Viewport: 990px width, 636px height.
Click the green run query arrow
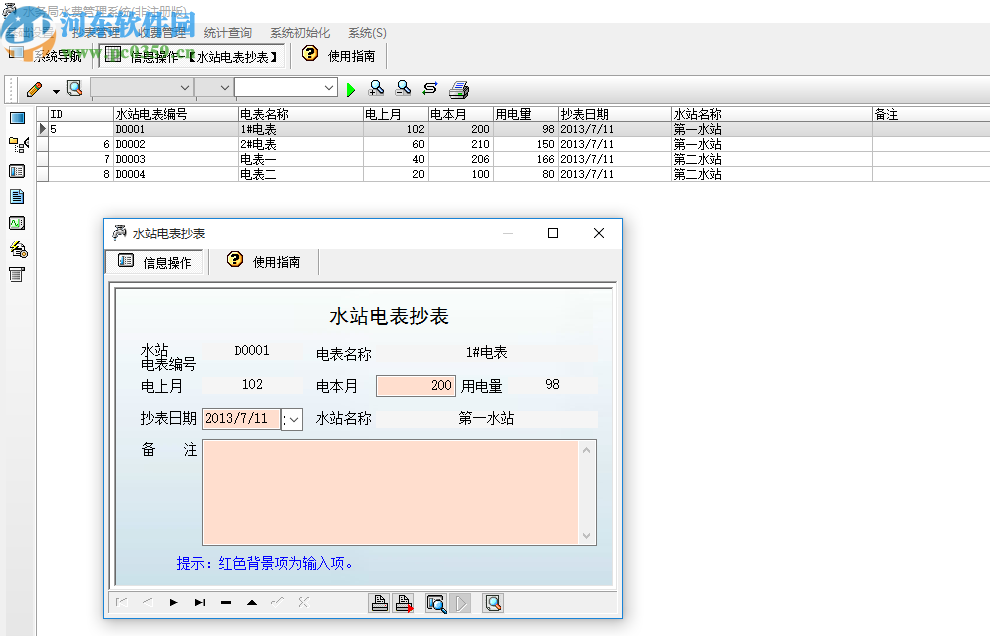pyautogui.click(x=351, y=90)
